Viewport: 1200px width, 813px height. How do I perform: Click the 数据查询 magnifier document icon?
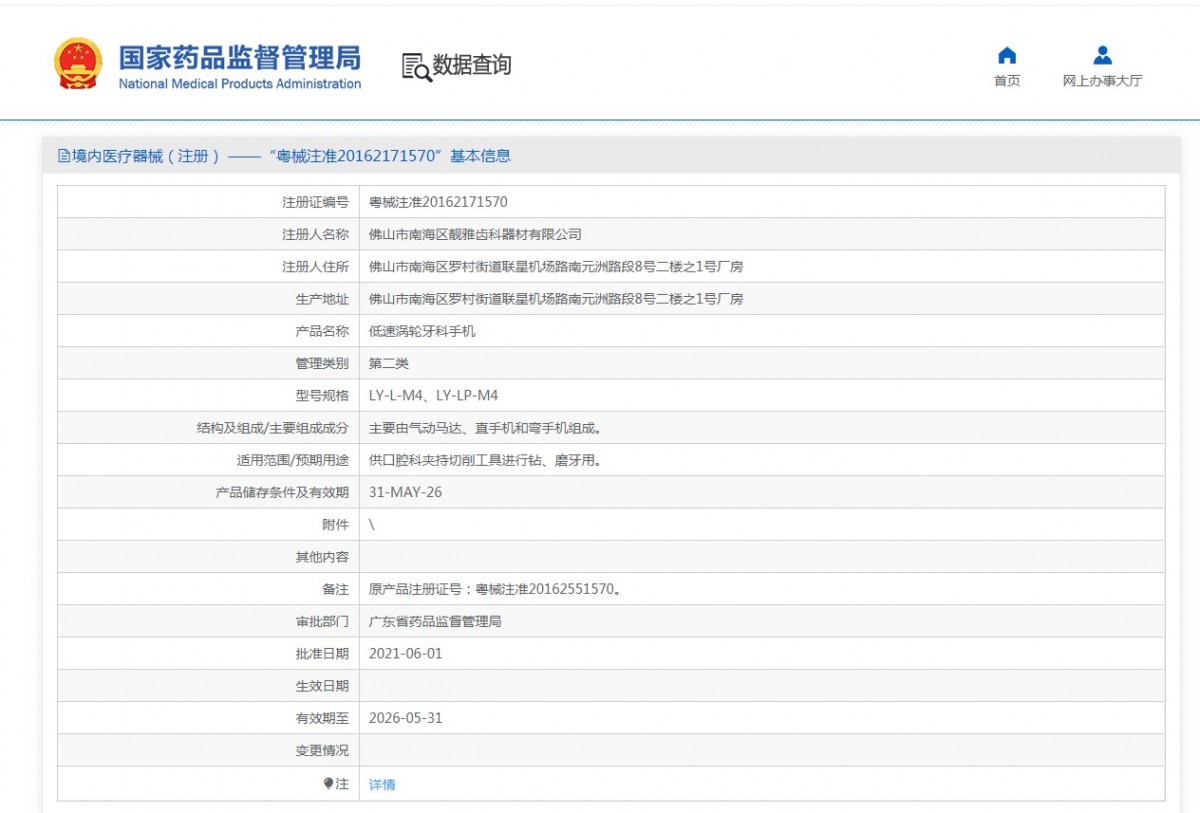point(416,67)
